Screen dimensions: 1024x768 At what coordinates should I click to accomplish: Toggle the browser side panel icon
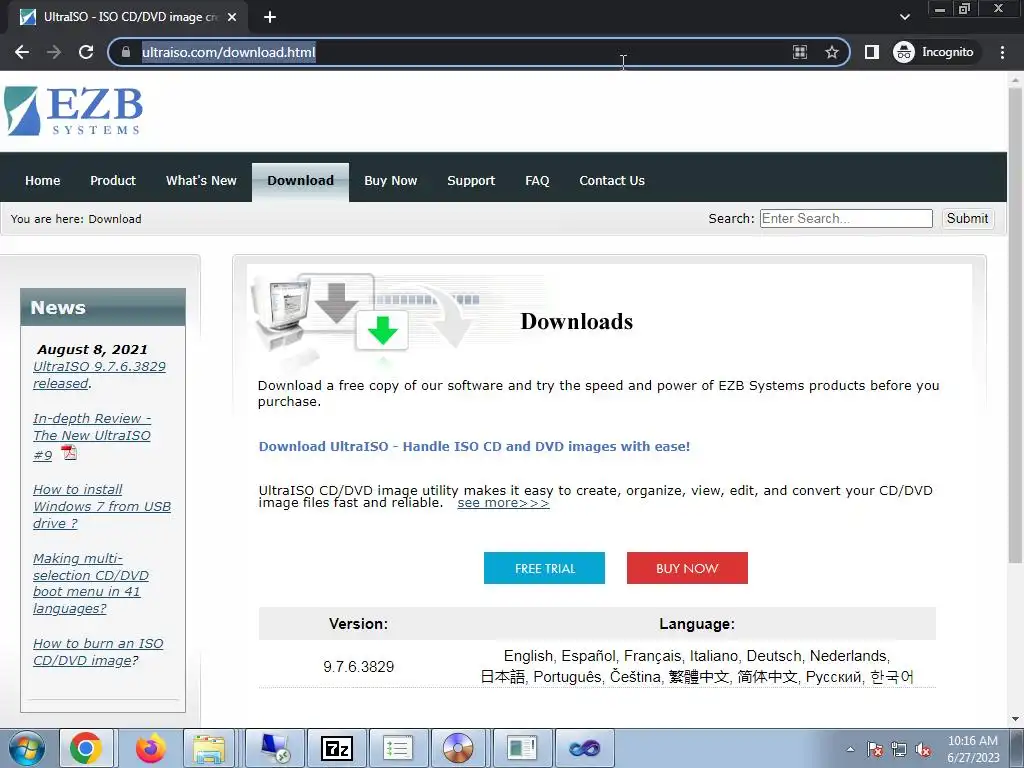pos(871,52)
